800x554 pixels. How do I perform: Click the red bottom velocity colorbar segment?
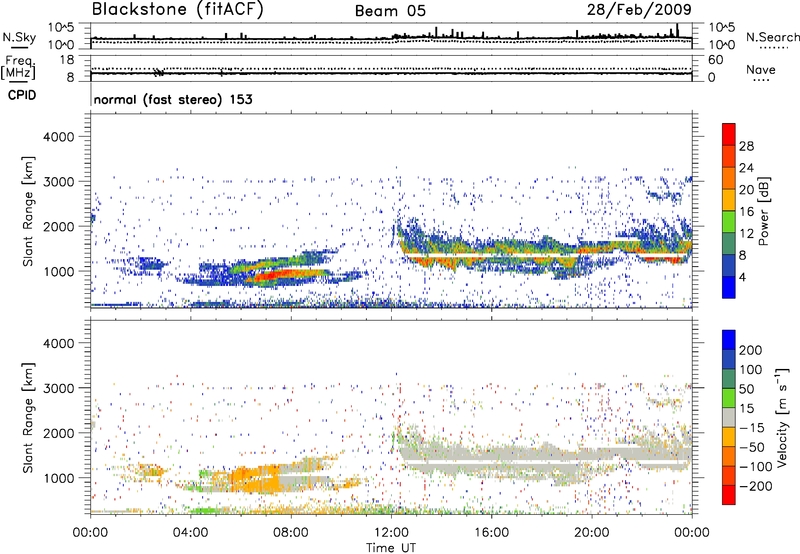tap(729, 495)
